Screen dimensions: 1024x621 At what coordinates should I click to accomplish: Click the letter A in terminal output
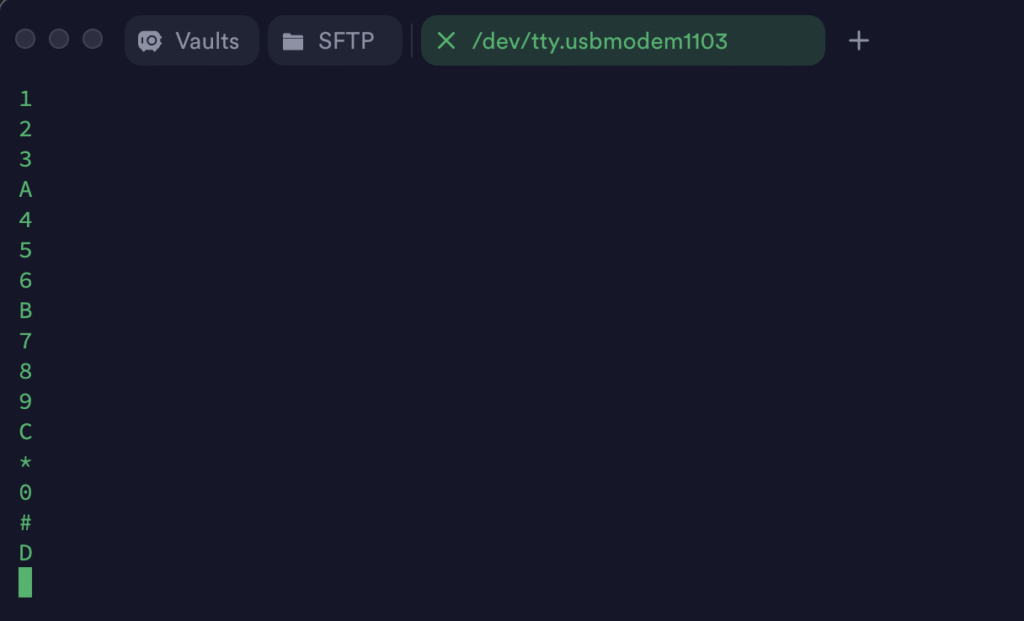[25, 189]
